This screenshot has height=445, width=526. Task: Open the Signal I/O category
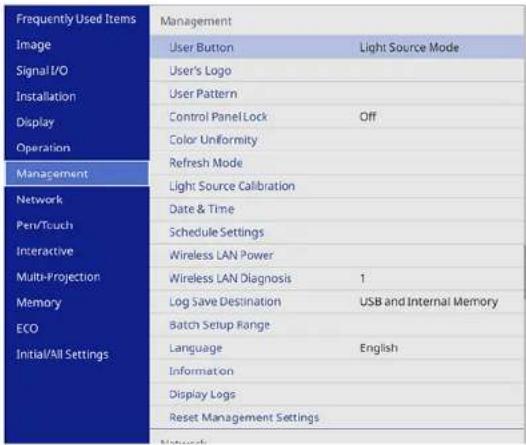tap(42, 71)
